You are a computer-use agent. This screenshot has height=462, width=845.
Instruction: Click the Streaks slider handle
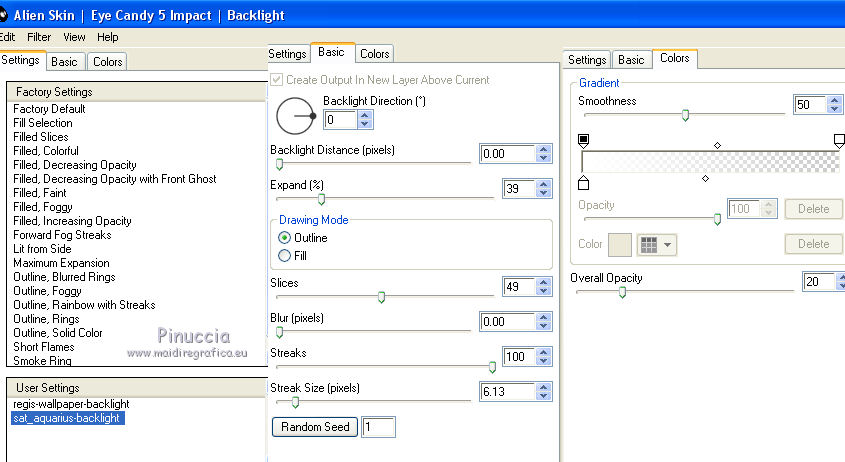point(492,367)
